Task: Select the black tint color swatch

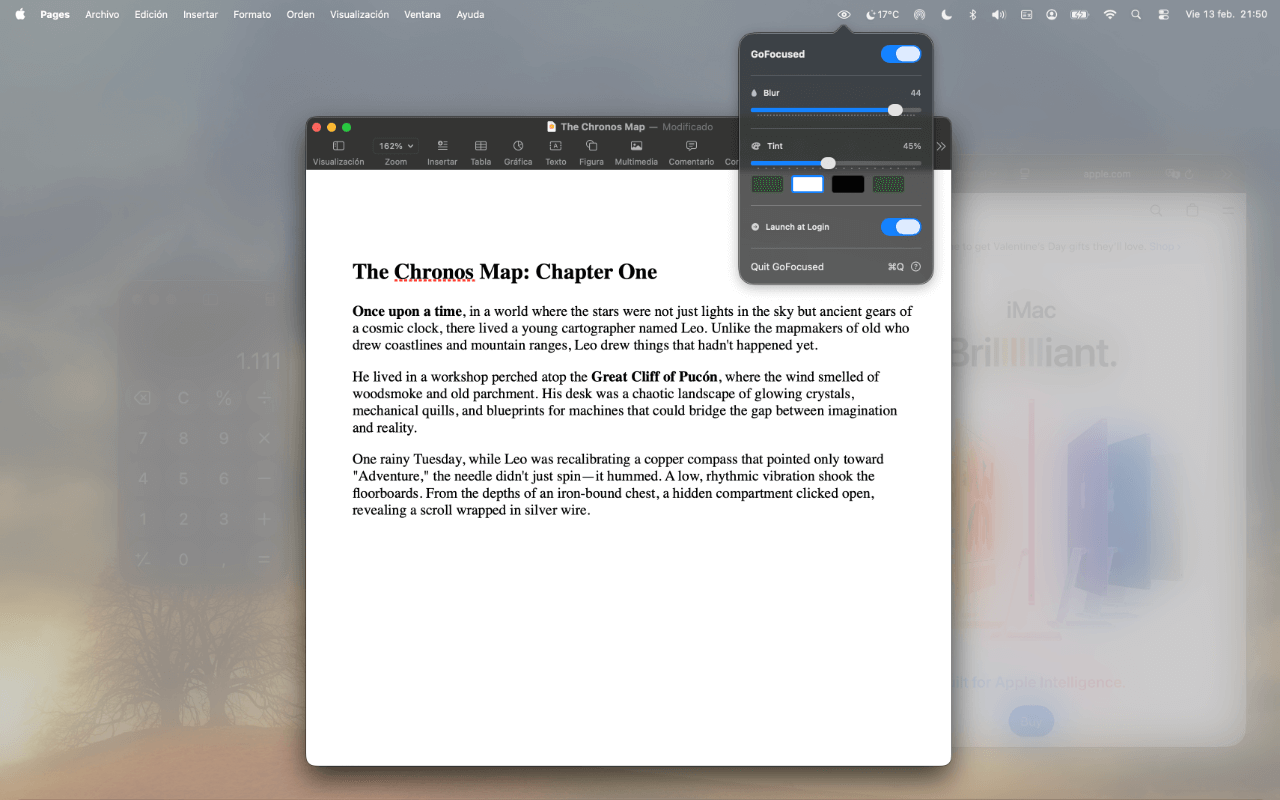Action: [x=847, y=184]
